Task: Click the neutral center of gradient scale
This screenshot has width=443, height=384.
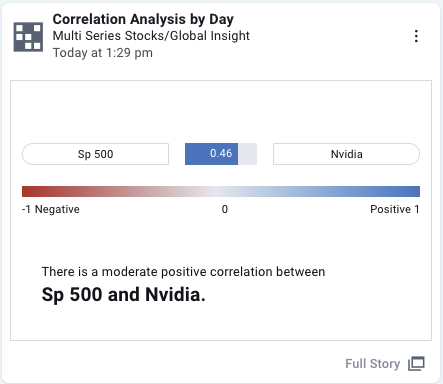Action: 221,191
